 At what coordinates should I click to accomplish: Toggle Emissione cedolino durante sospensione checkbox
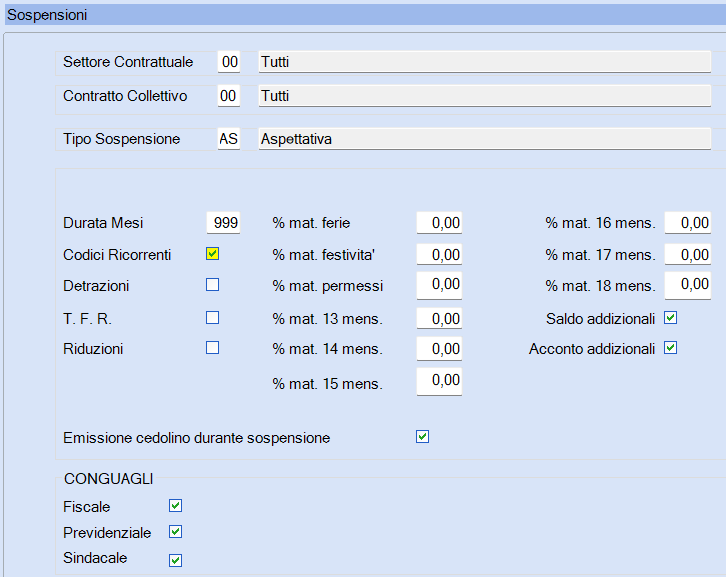(422, 437)
